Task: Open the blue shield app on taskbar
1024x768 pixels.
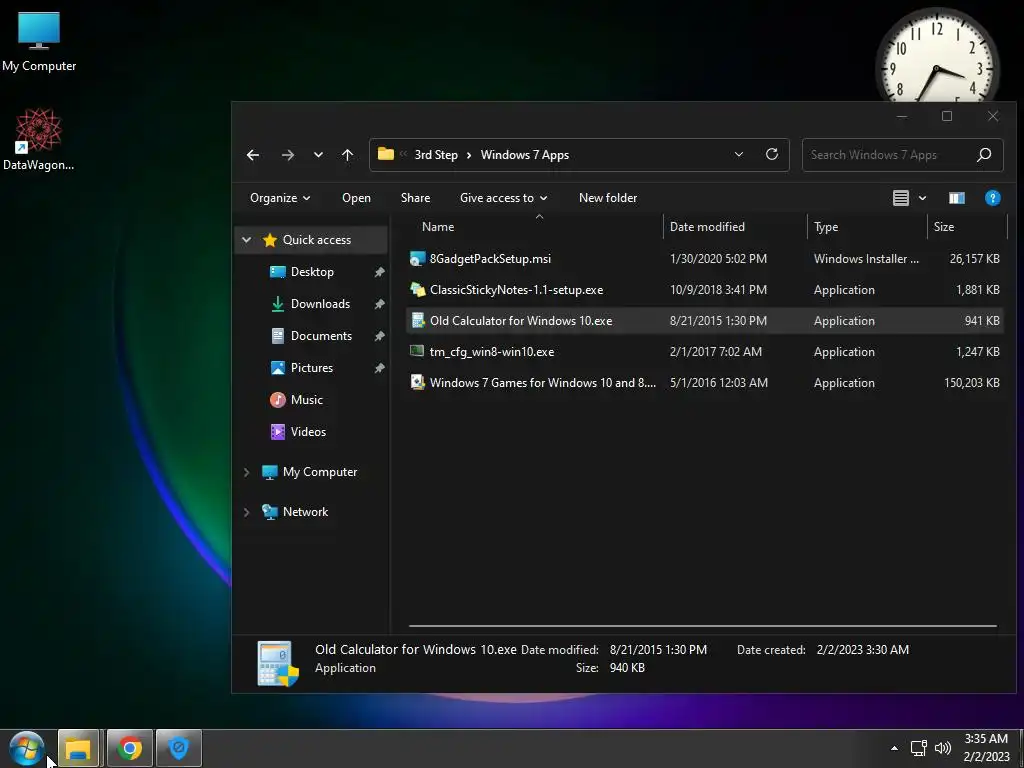Action: tap(179, 748)
